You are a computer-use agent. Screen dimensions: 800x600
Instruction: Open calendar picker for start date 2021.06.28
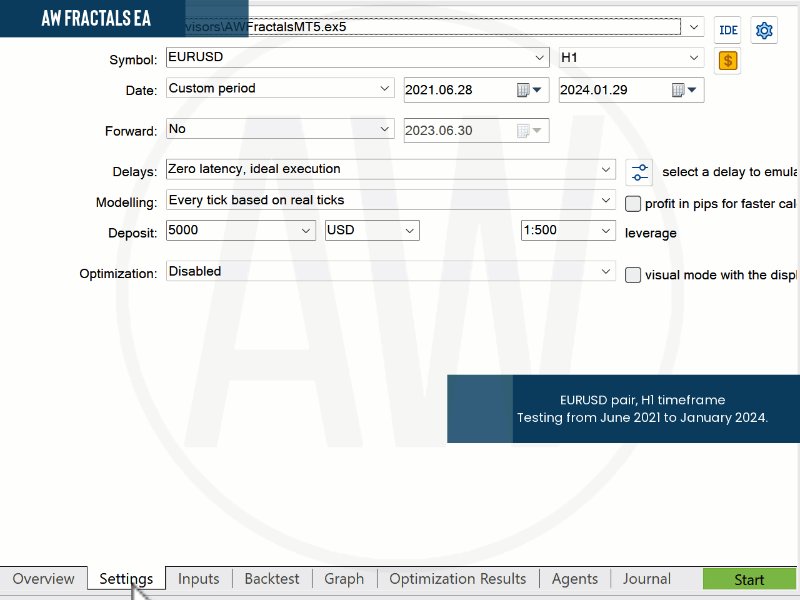click(529, 90)
